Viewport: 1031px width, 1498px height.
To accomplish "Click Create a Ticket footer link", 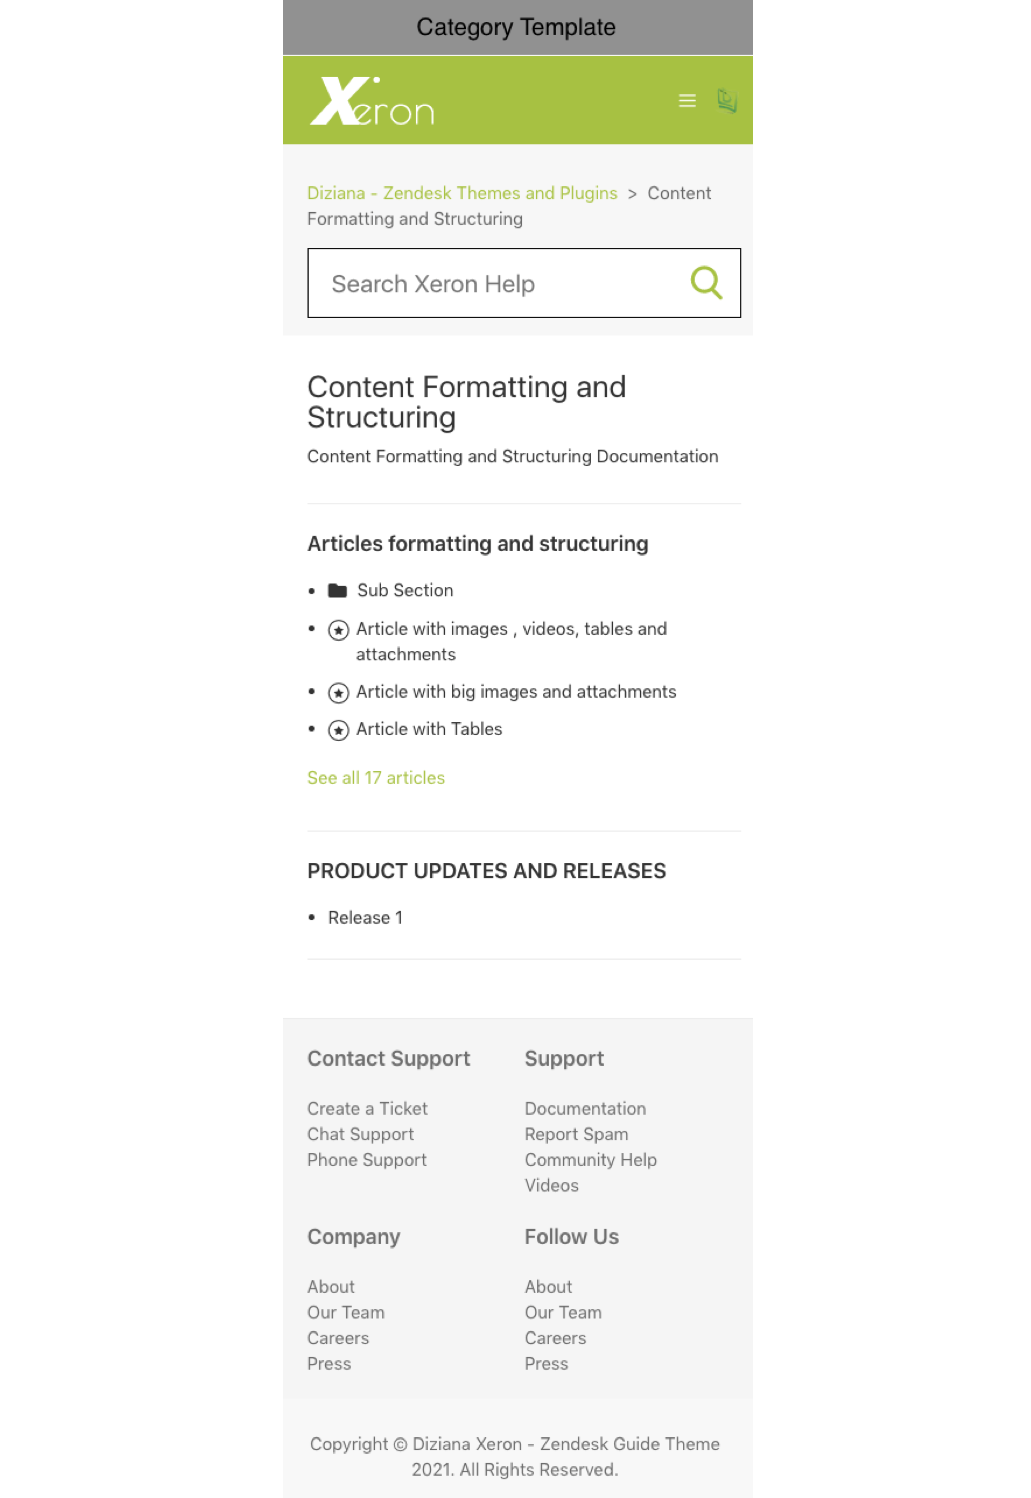I will point(367,1109).
